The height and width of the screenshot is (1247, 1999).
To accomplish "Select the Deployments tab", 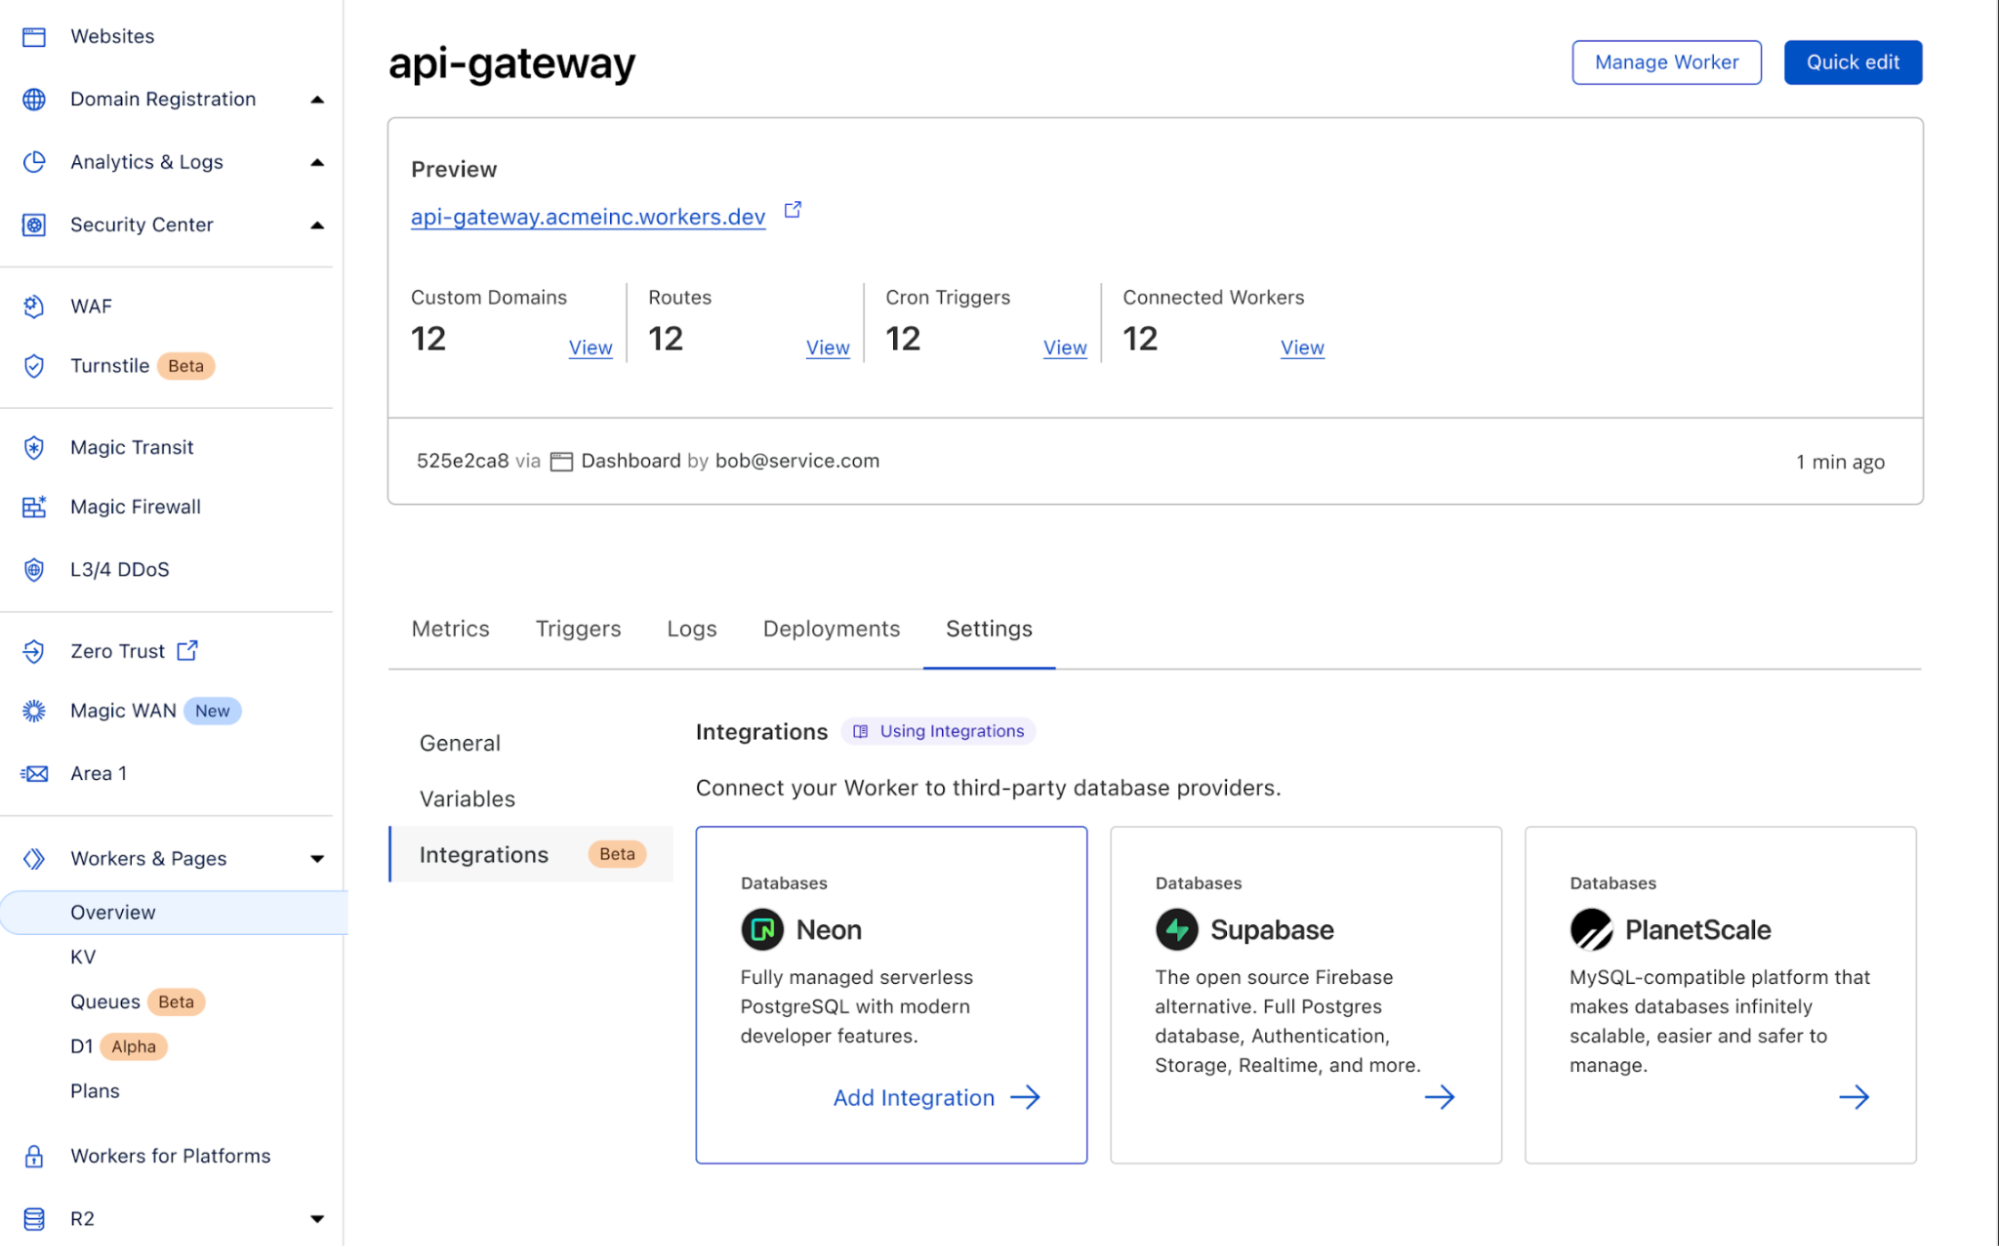I will tap(830, 628).
